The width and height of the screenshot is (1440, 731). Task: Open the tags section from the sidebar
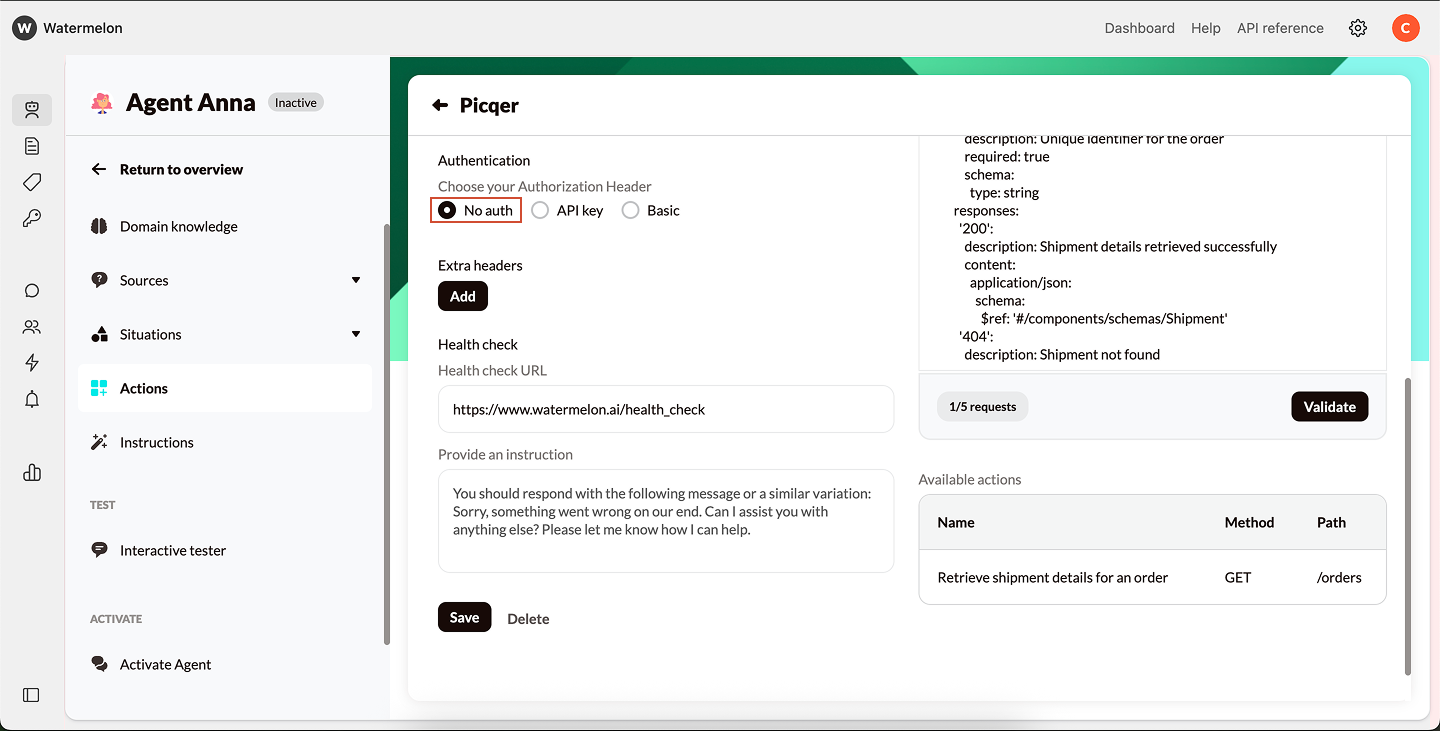click(31, 182)
